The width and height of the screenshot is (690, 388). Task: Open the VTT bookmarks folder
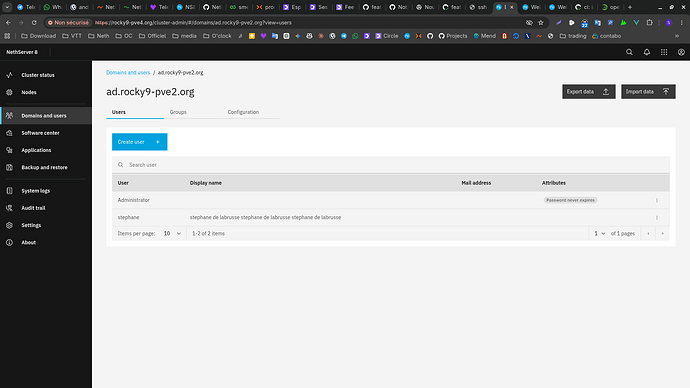(72, 36)
